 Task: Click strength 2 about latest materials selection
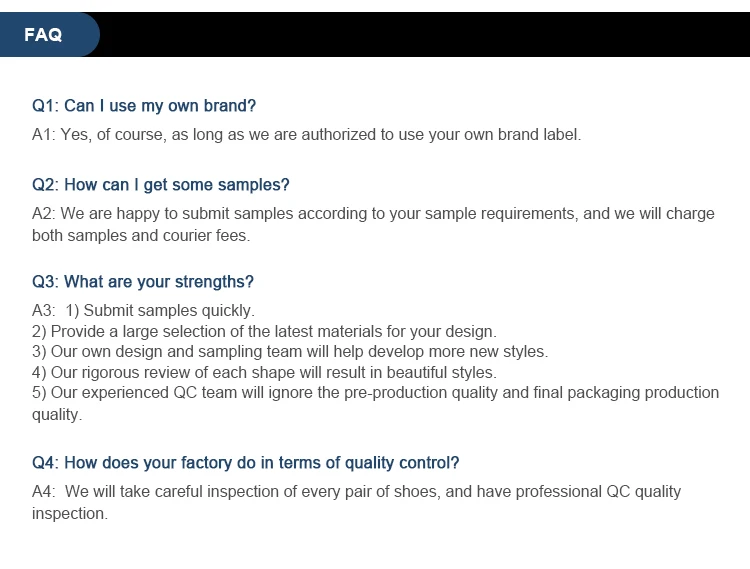(264, 331)
